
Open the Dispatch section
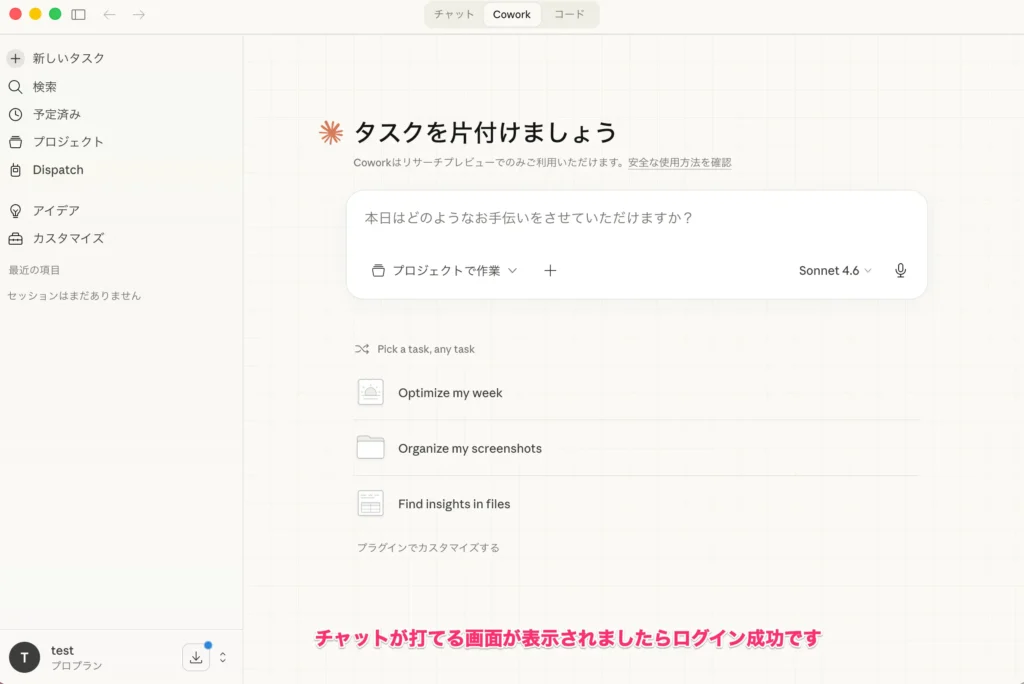[56, 170]
